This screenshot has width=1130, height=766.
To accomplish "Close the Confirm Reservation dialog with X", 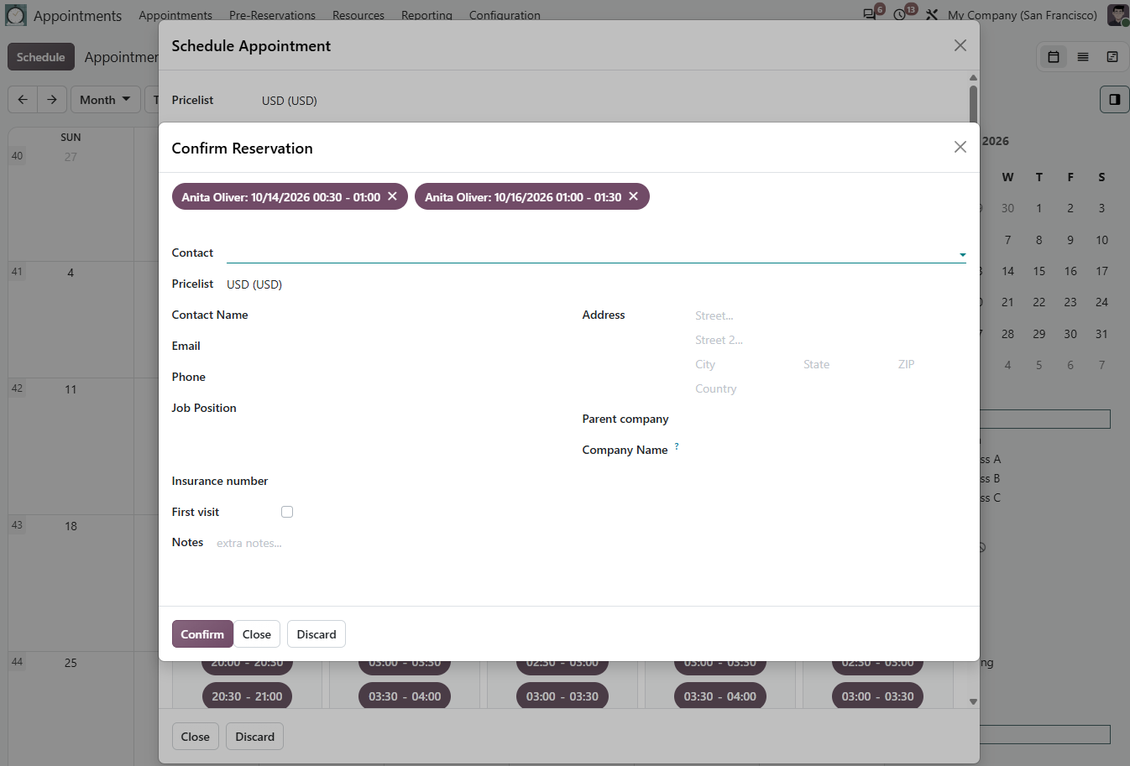I will (x=960, y=147).
